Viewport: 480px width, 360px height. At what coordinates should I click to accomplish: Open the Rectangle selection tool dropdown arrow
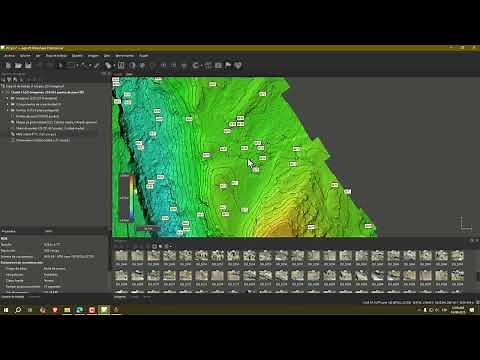[77, 66]
